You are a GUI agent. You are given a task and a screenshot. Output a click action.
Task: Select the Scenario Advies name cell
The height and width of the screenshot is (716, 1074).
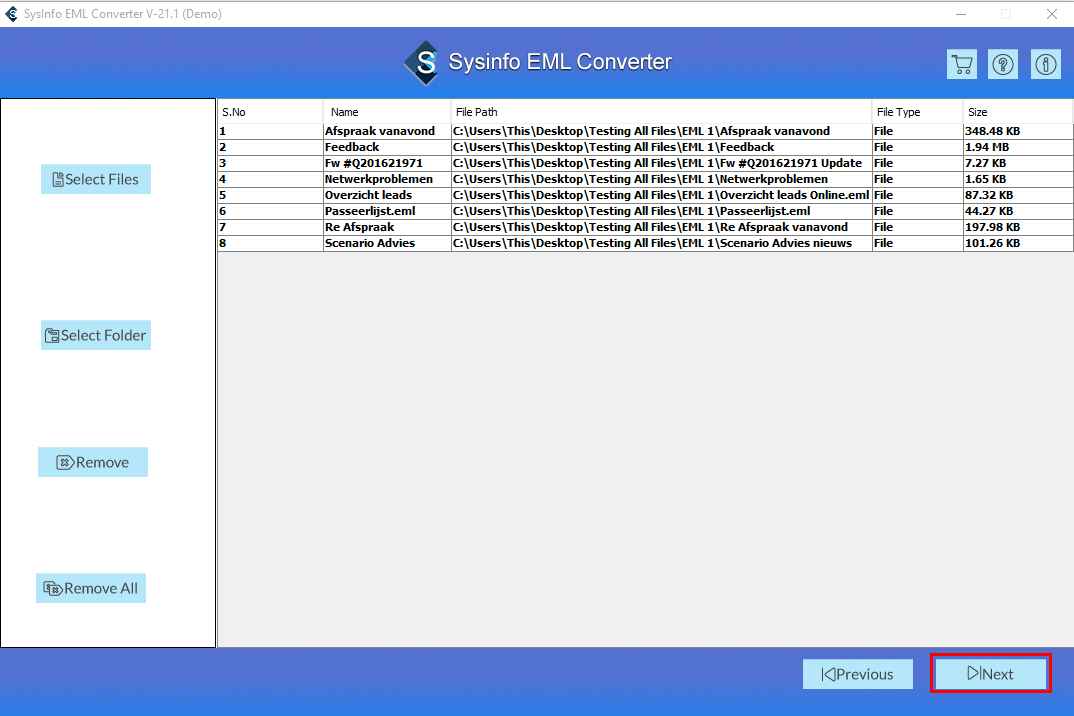click(387, 243)
